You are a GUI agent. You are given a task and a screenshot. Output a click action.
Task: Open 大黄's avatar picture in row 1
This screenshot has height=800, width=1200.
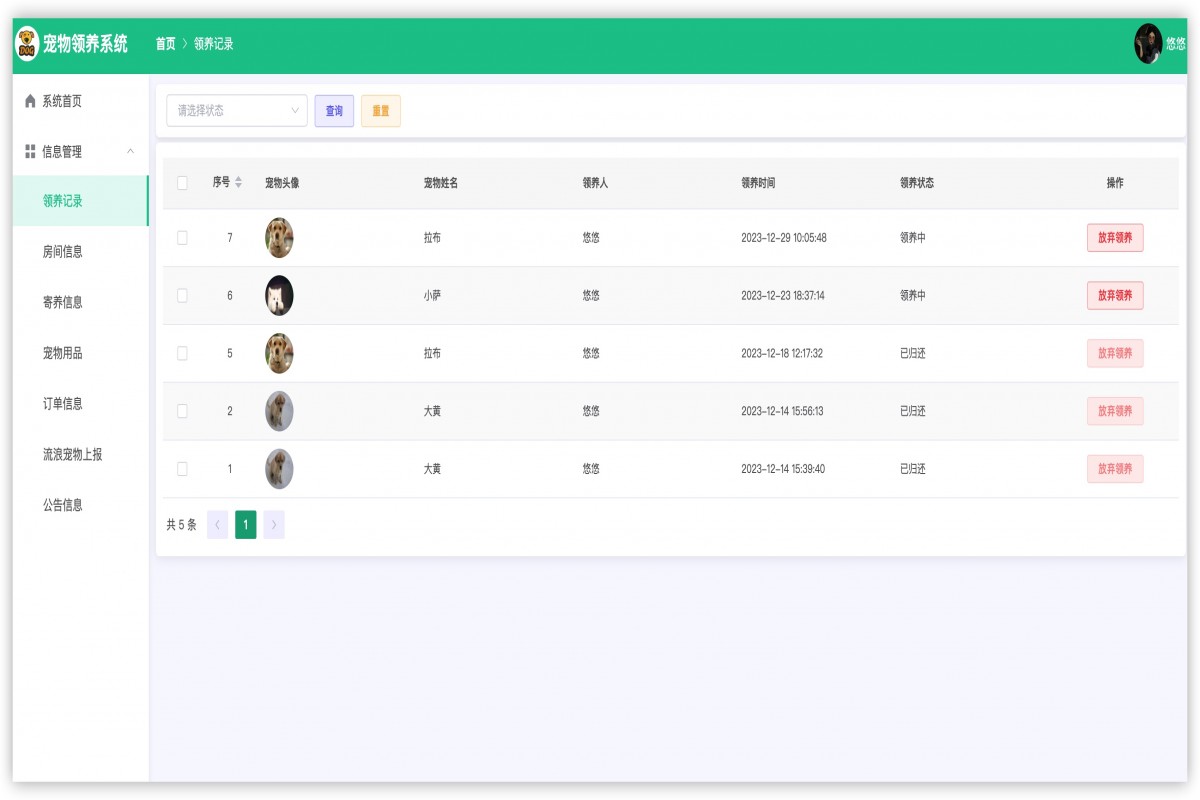tap(278, 469)
